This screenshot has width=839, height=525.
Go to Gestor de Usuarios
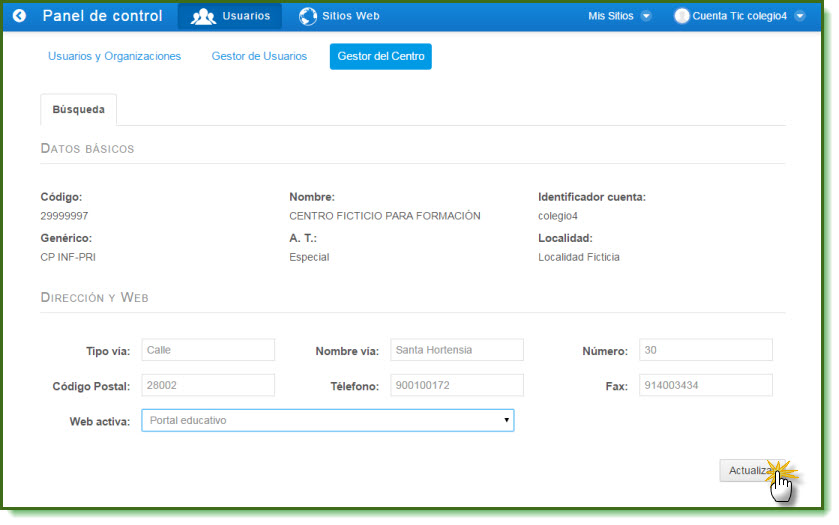259,57
